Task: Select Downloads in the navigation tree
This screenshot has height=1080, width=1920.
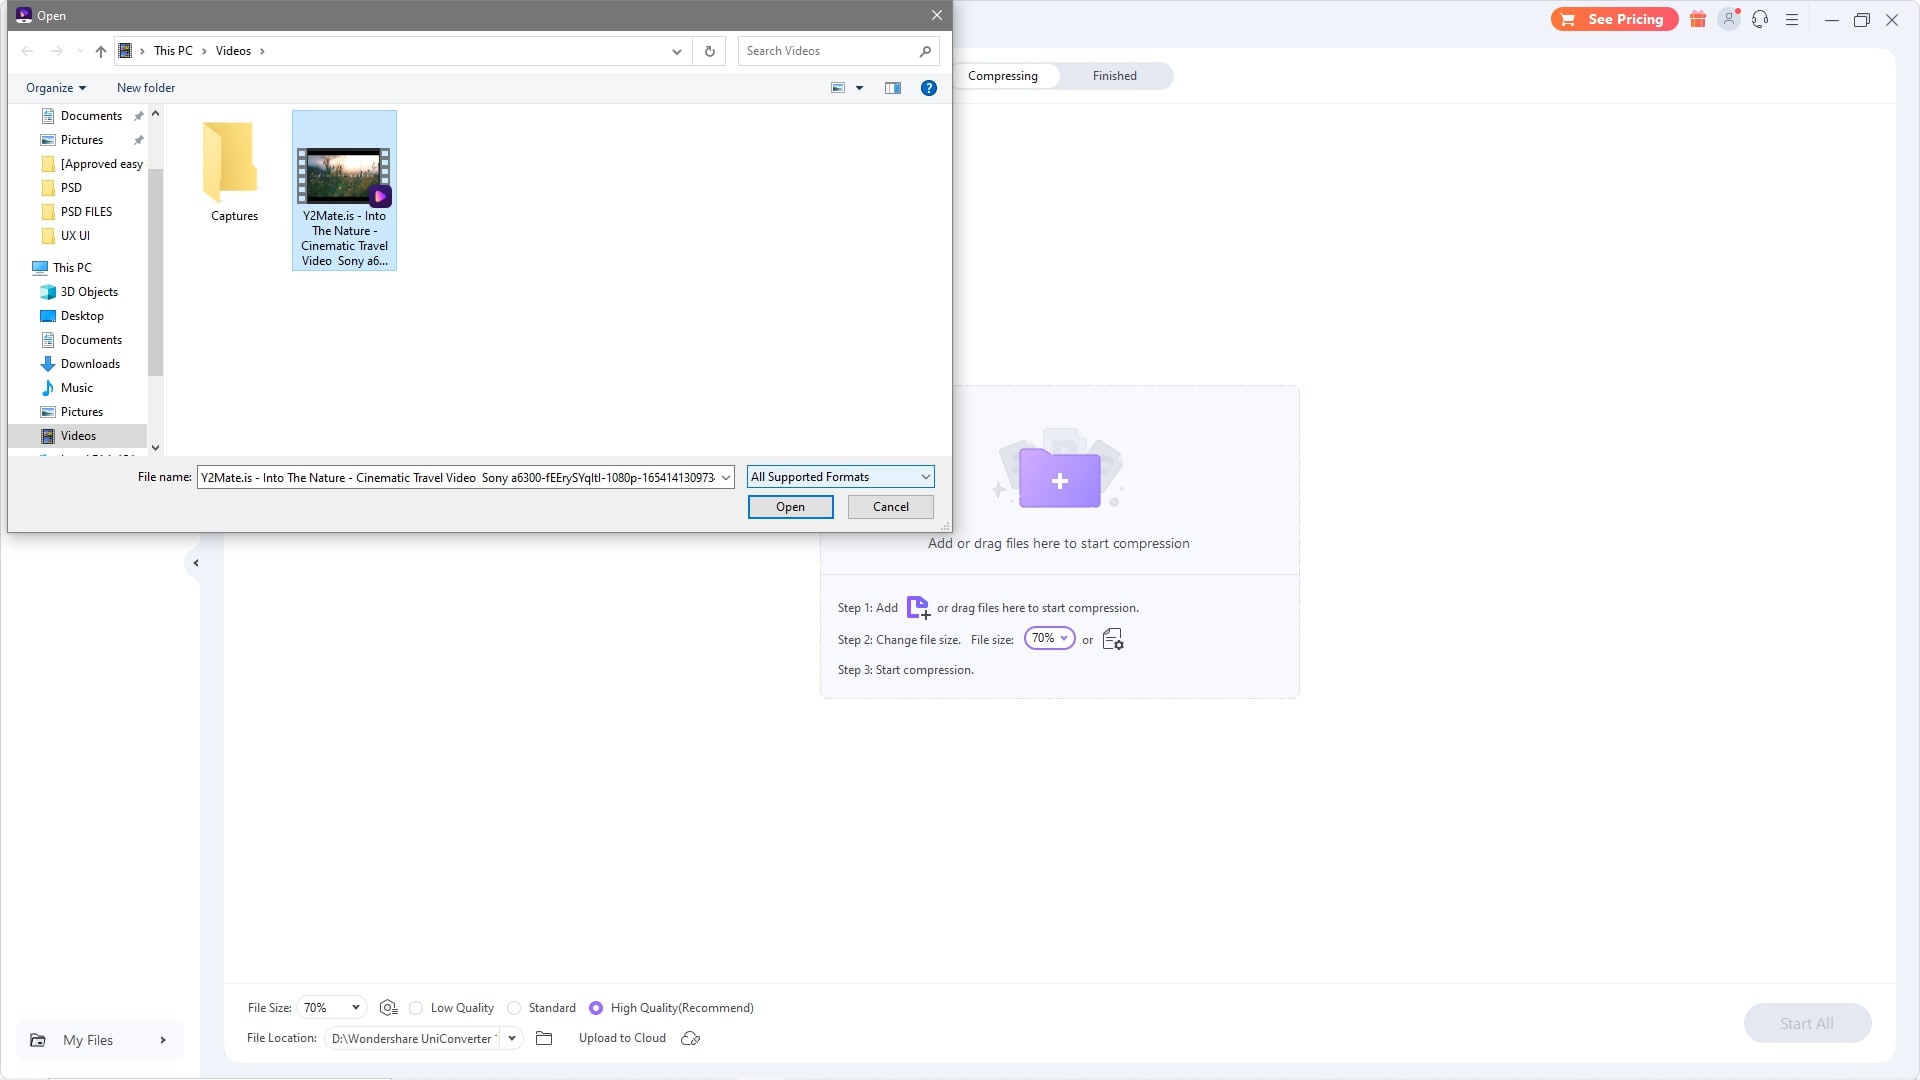Action: [x=90, y=364]
